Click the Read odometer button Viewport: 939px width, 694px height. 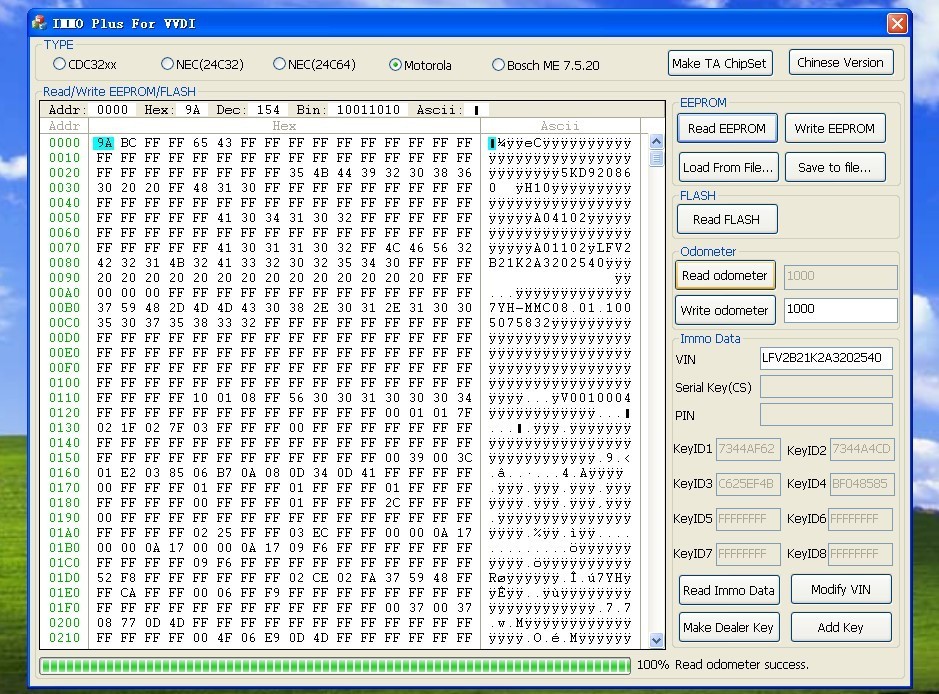(x=725, y=275)
